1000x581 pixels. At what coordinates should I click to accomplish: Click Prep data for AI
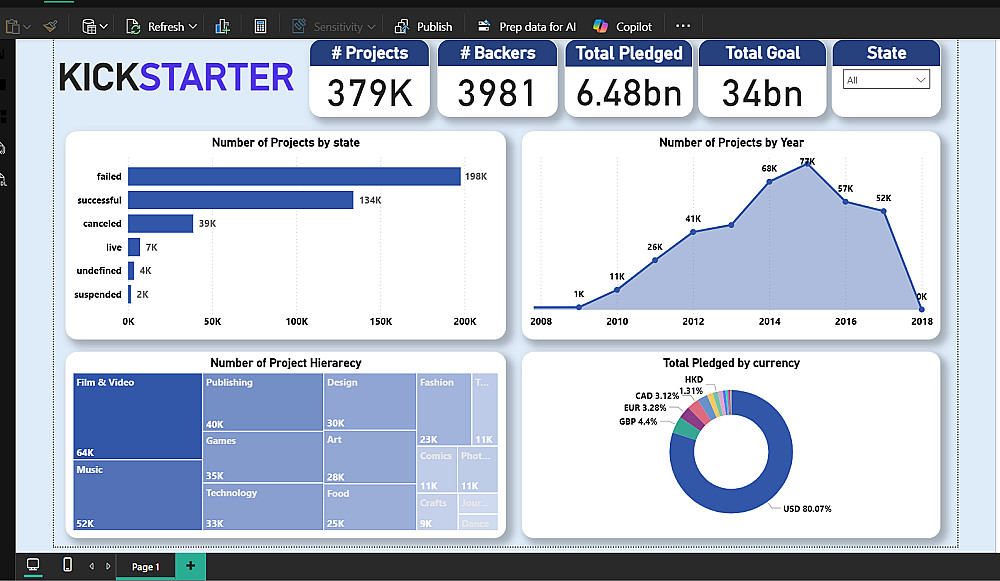point(527,26)
